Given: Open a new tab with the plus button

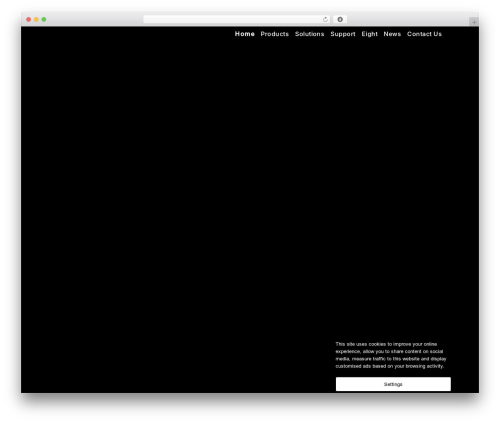Looking at the screenshot, I should (x=474, y=22).
